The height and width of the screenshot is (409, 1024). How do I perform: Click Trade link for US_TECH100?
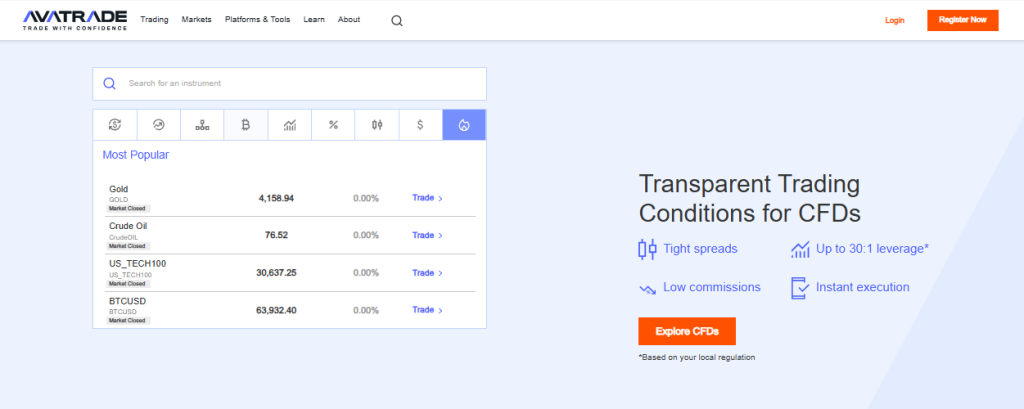point(427,272)
